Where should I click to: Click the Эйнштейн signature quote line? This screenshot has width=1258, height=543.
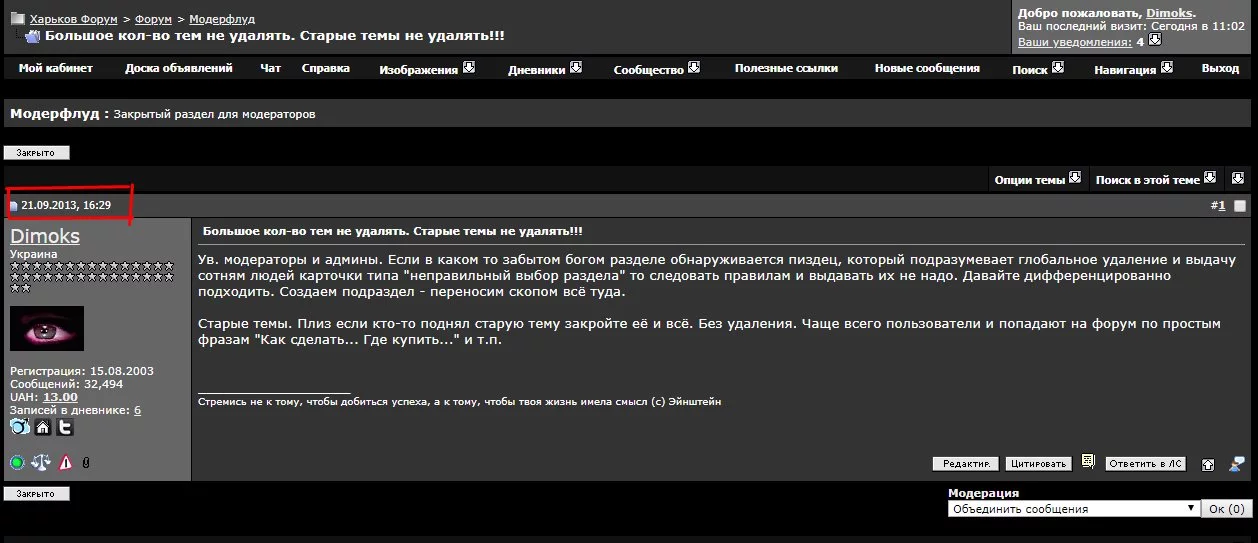coord(460,401)
